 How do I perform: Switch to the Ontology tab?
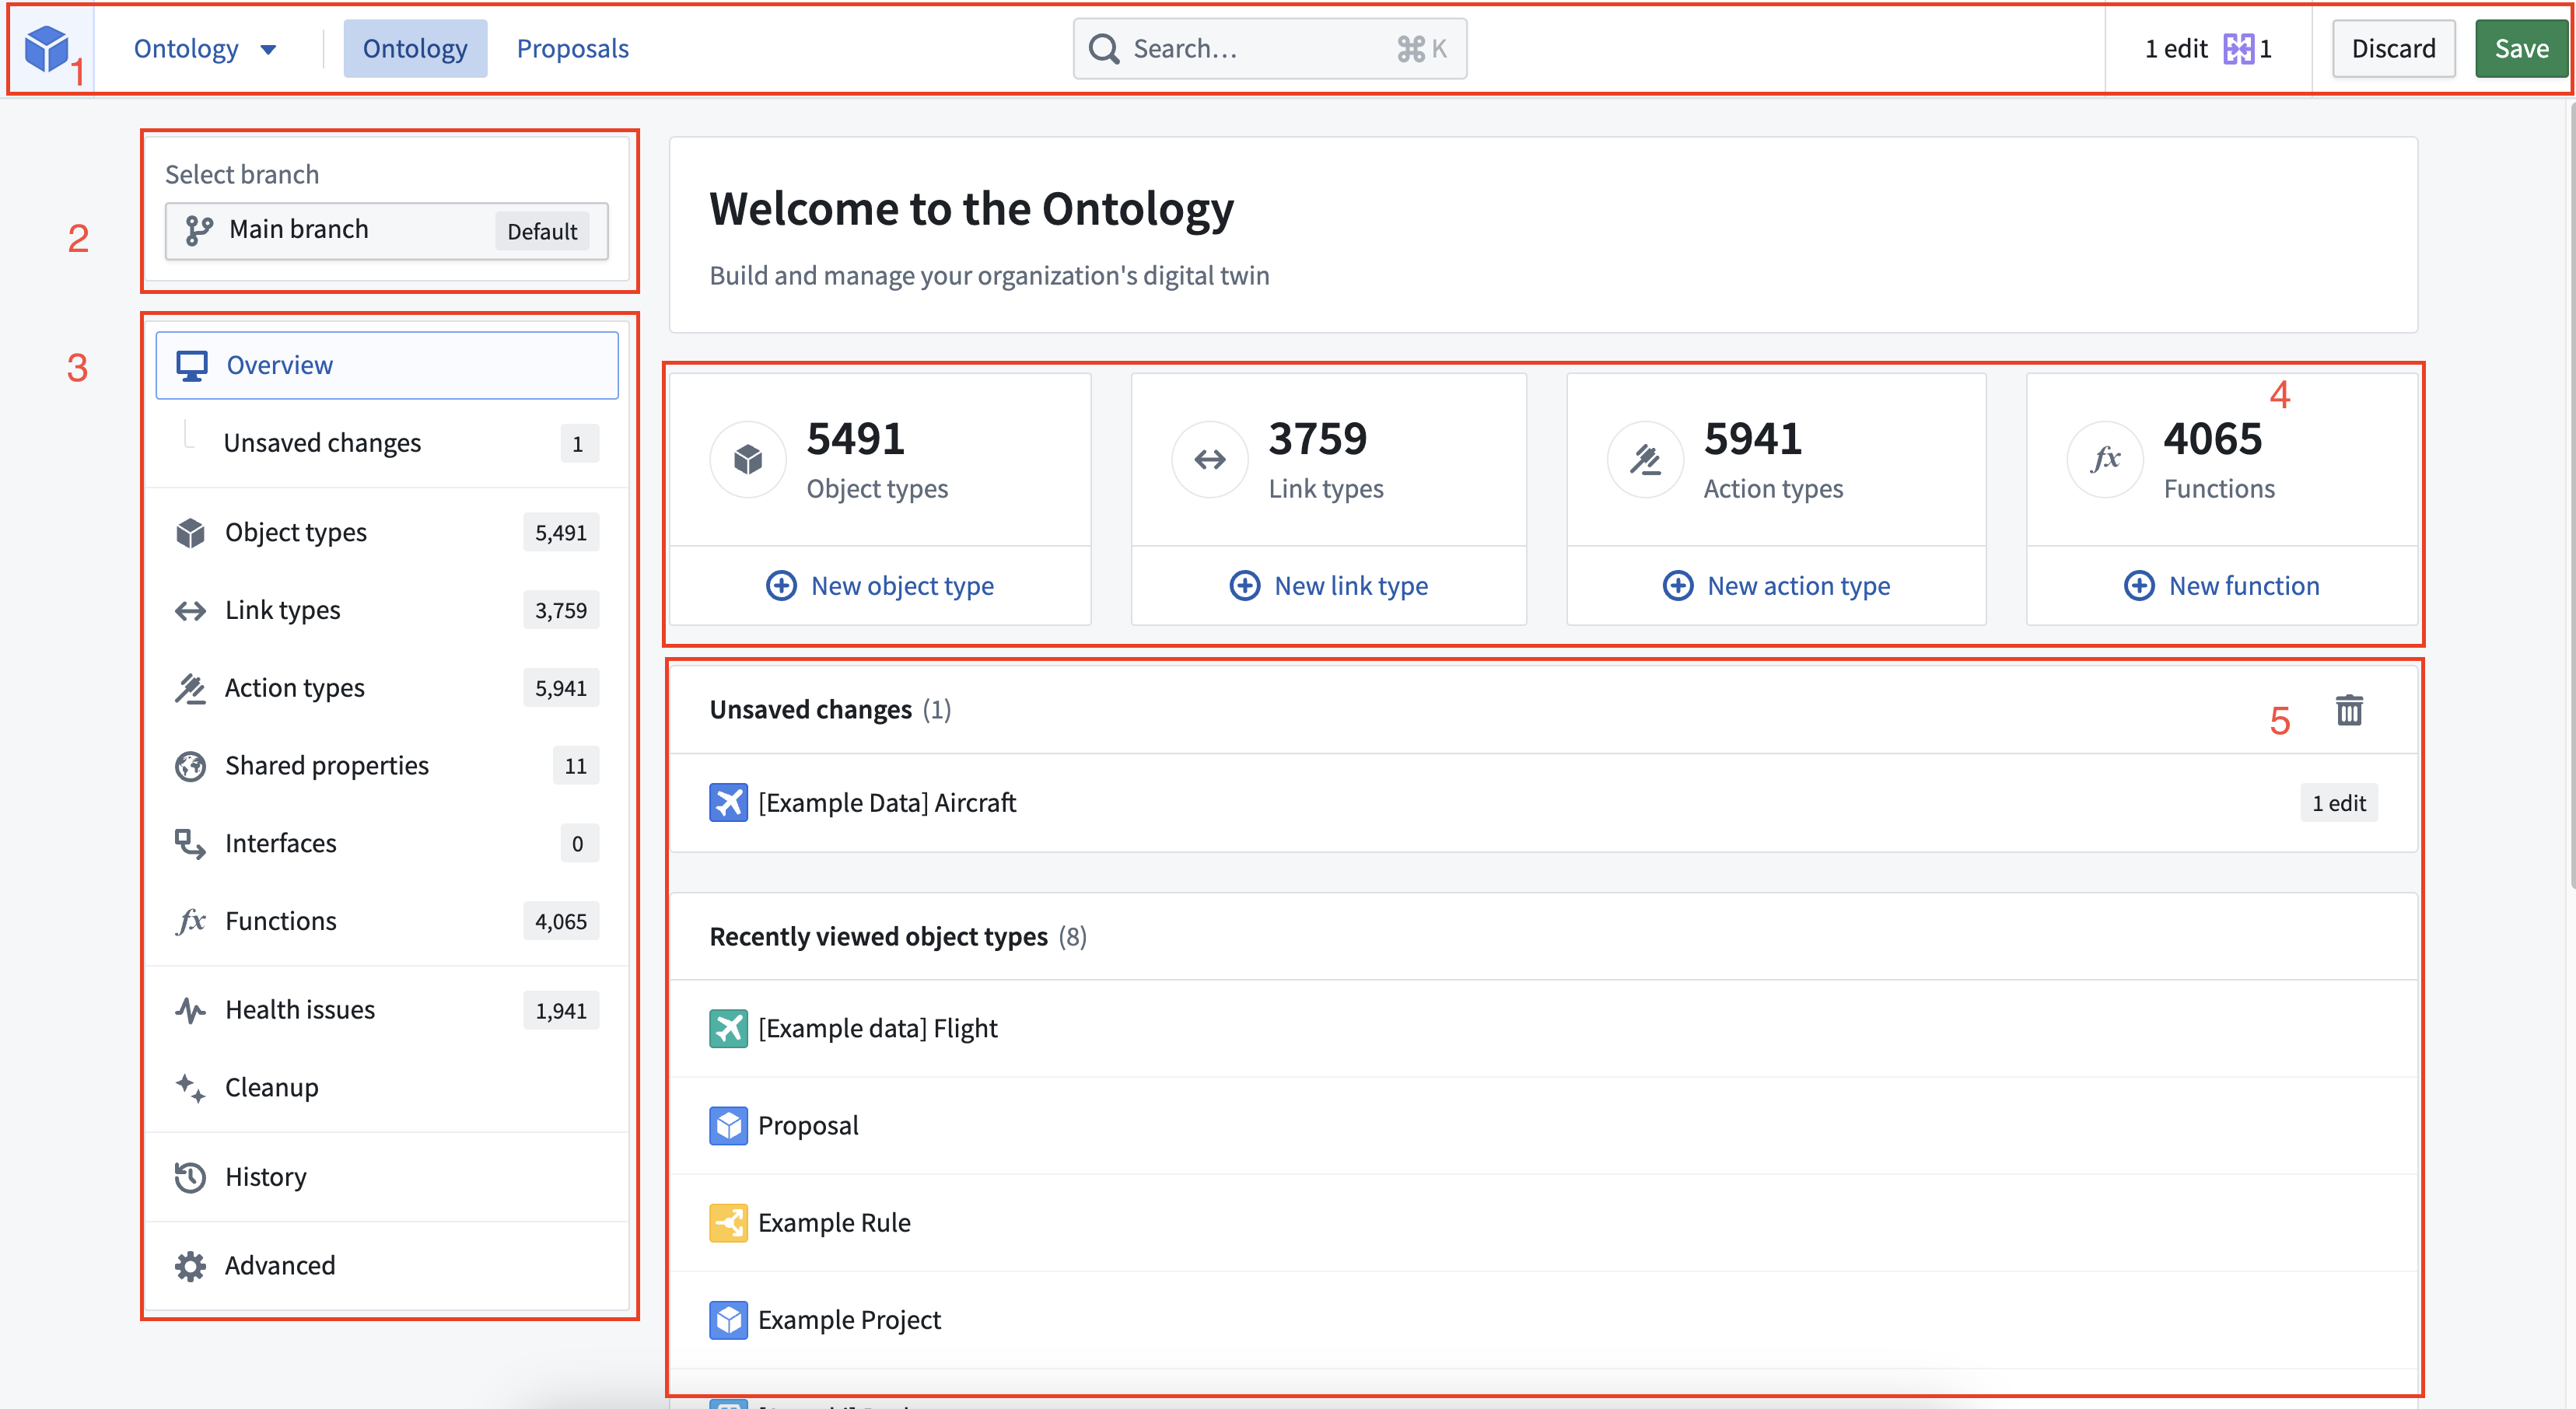pos(415,48)
